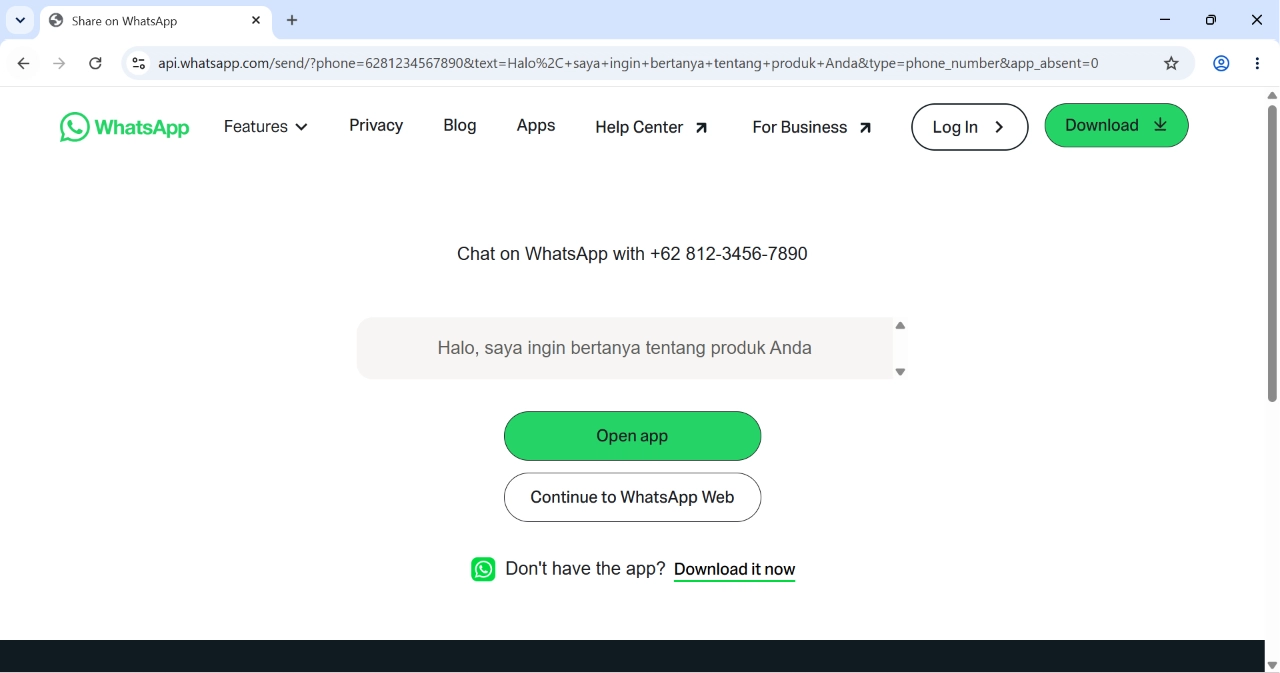View site information icon in address bar
The height and width of the screenshot is (673, 1280).
[139, 63]
